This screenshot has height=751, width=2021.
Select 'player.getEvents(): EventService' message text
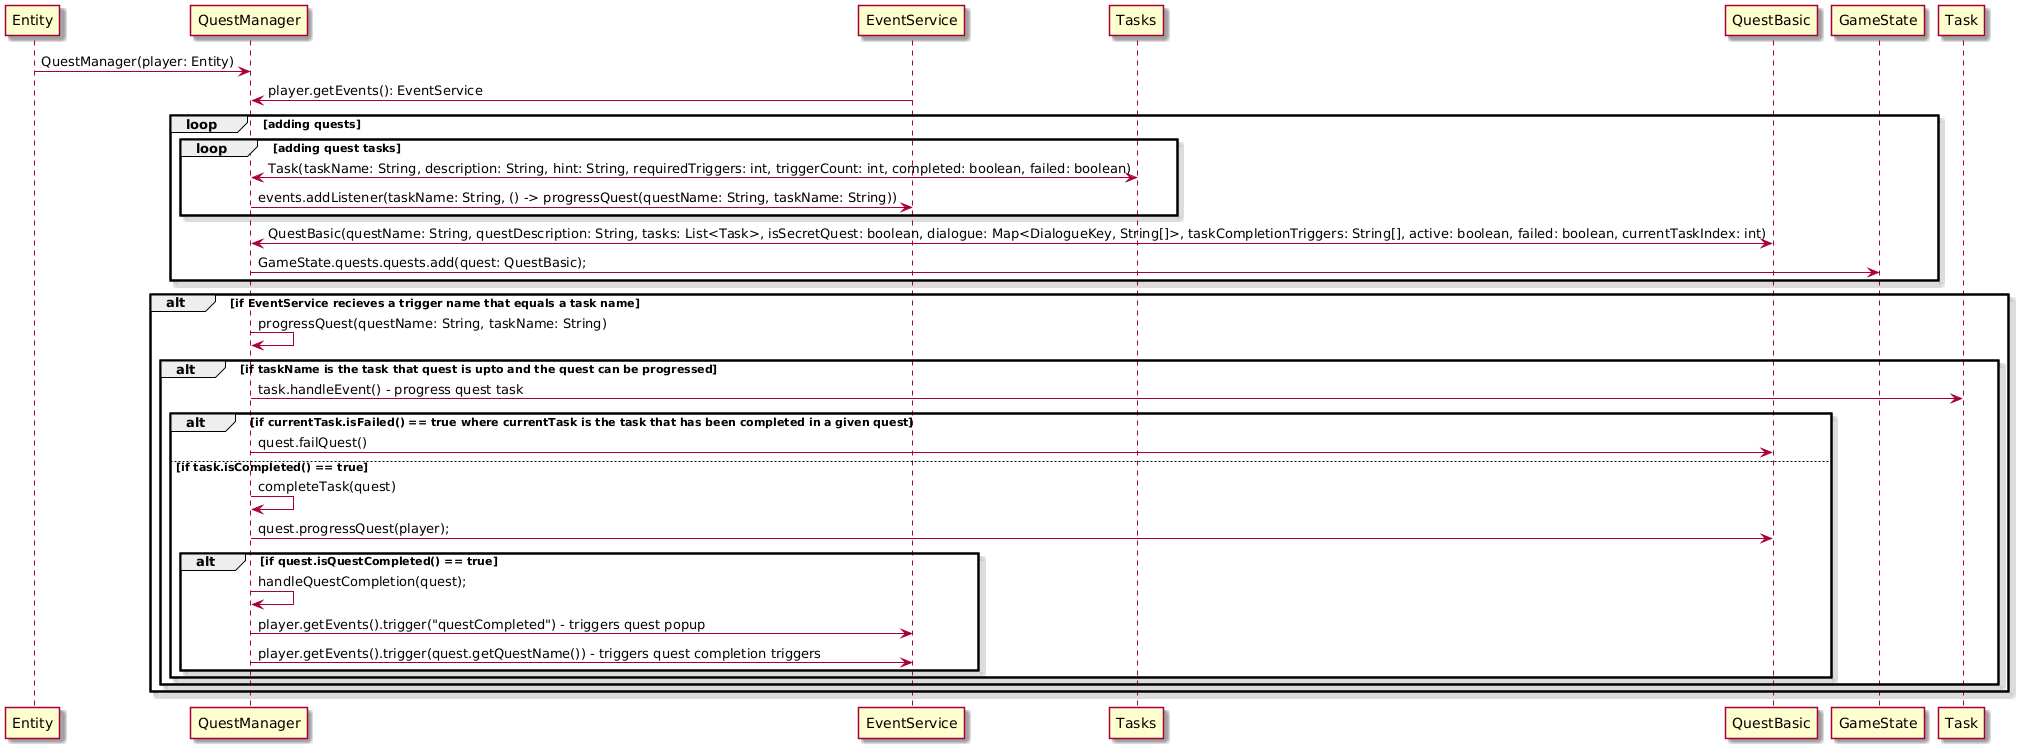(x=375, y=91)
